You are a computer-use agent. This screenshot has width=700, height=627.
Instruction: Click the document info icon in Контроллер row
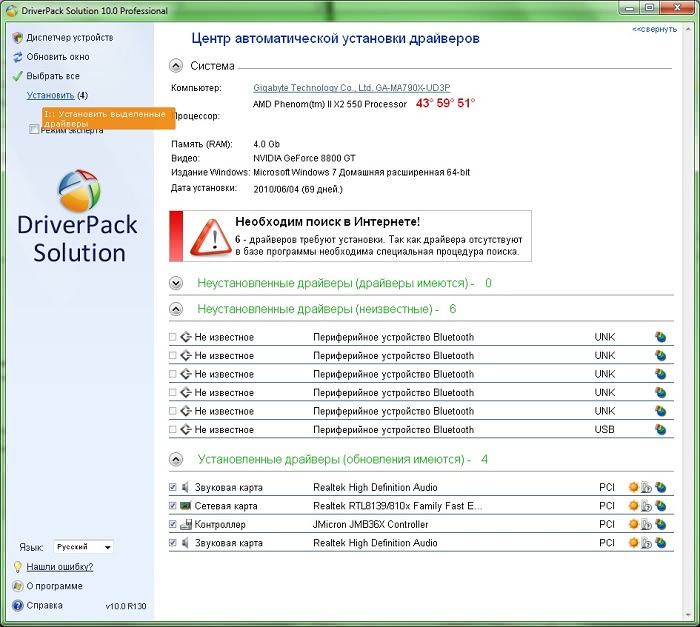tap(646, 524)
